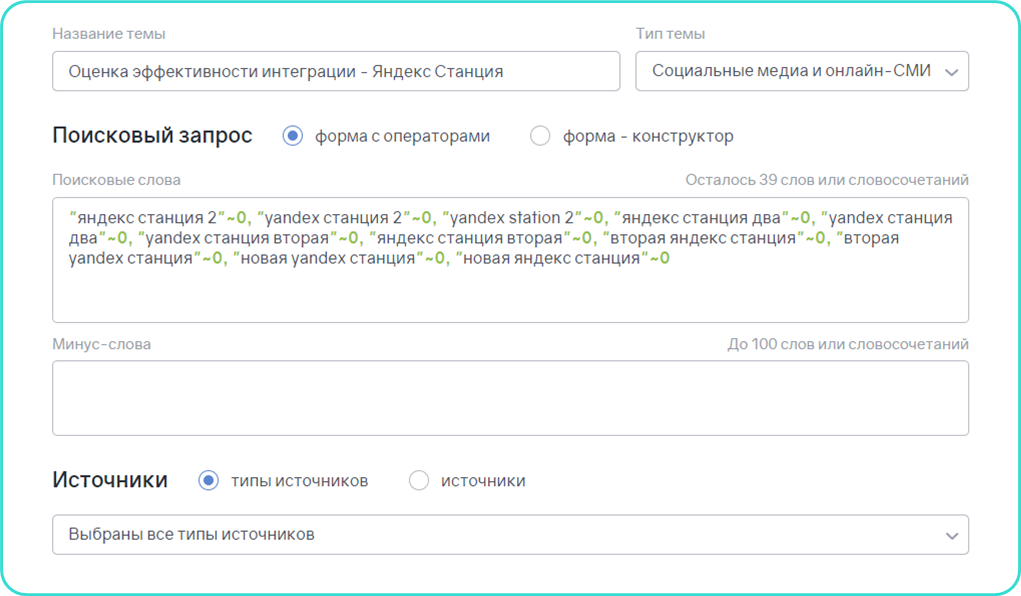Switch to the "источники" radio option
1021x596 pixels.
[x=419, y=481]
